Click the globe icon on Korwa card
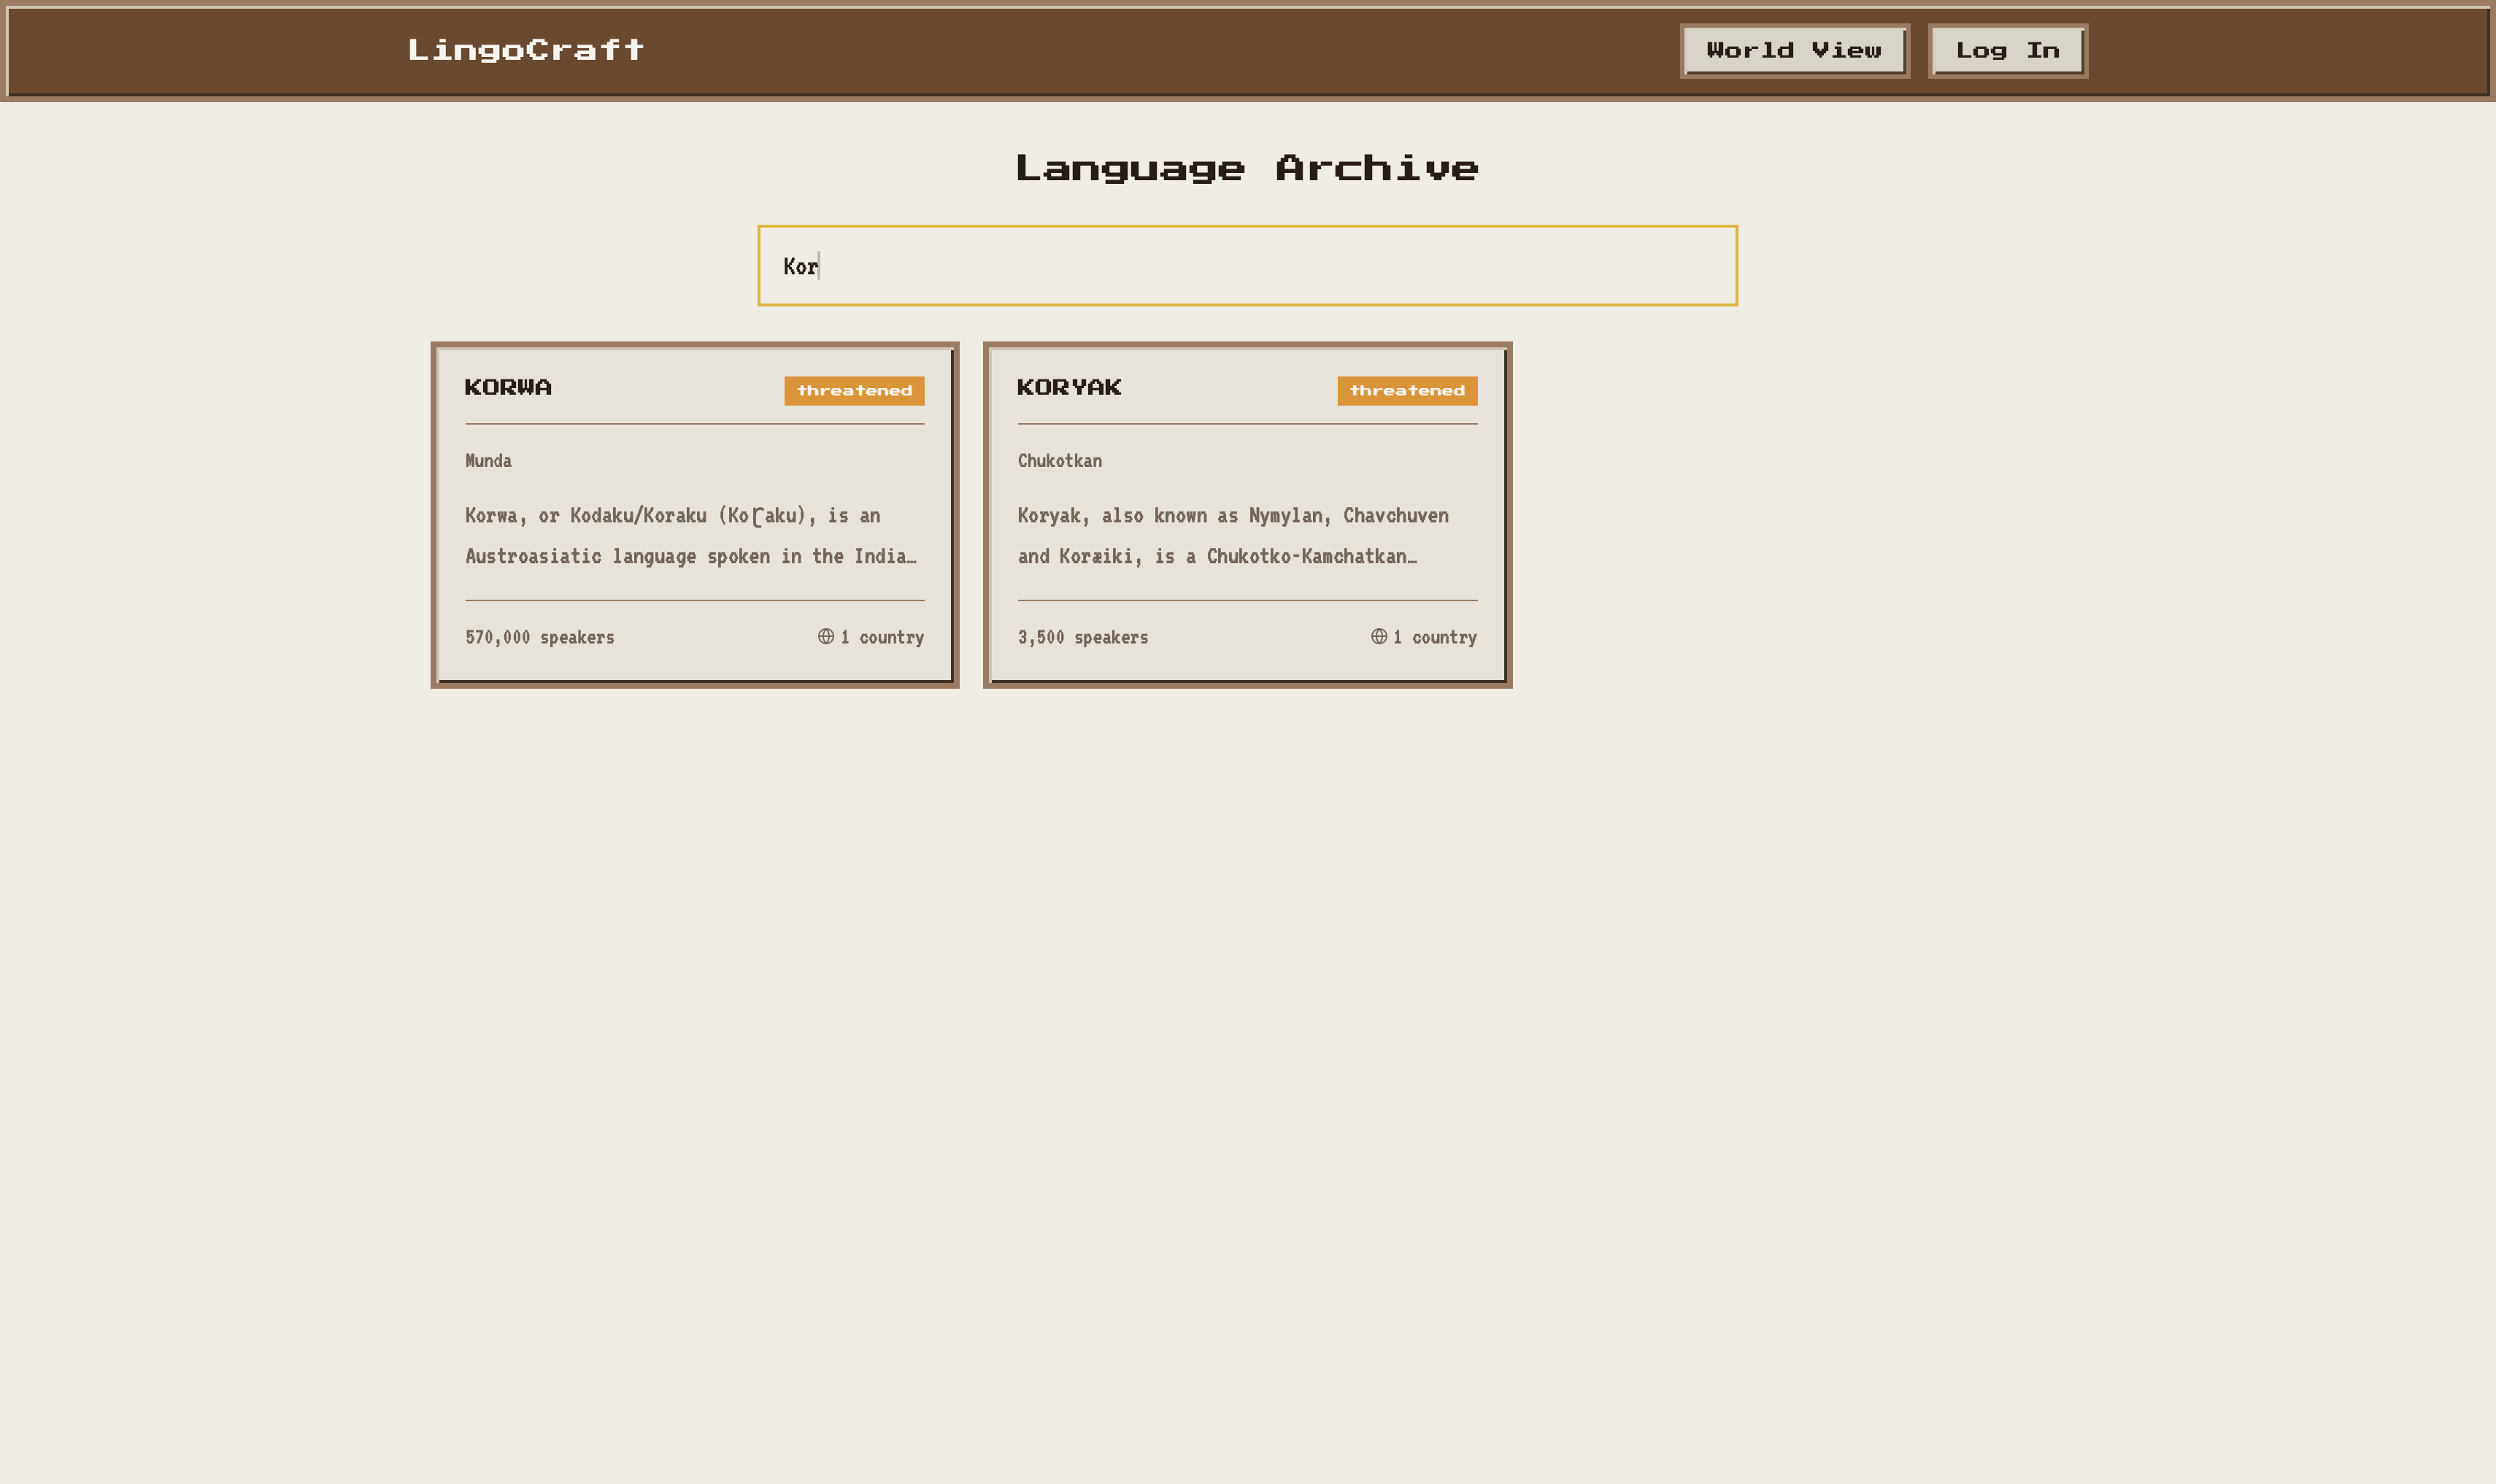 pyautogui.click(x=825, y=636)
